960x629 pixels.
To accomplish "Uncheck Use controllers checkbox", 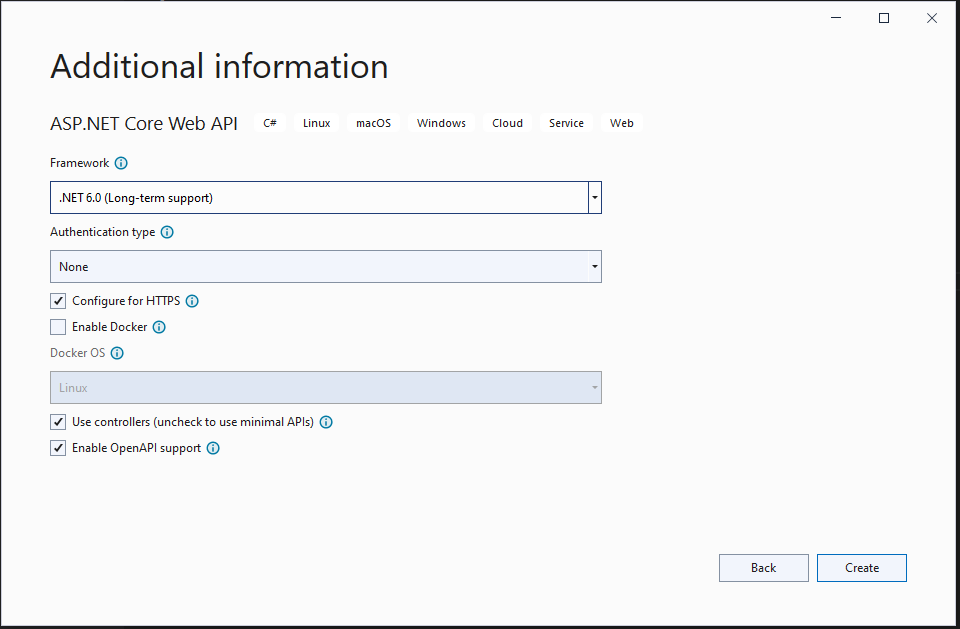I will coord(58,422).
